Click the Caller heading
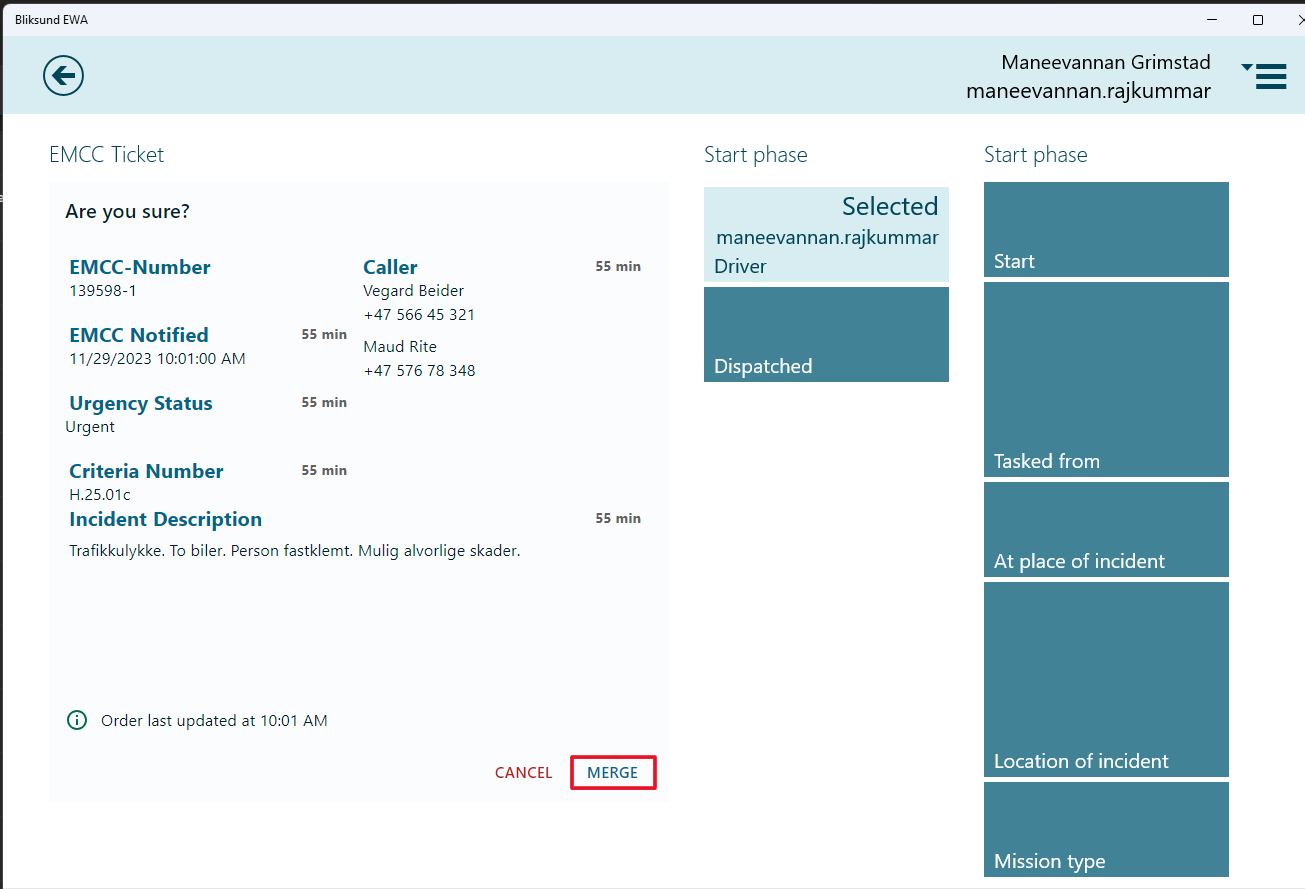This screenshot has width=1305, height=889. click(390, 267)
